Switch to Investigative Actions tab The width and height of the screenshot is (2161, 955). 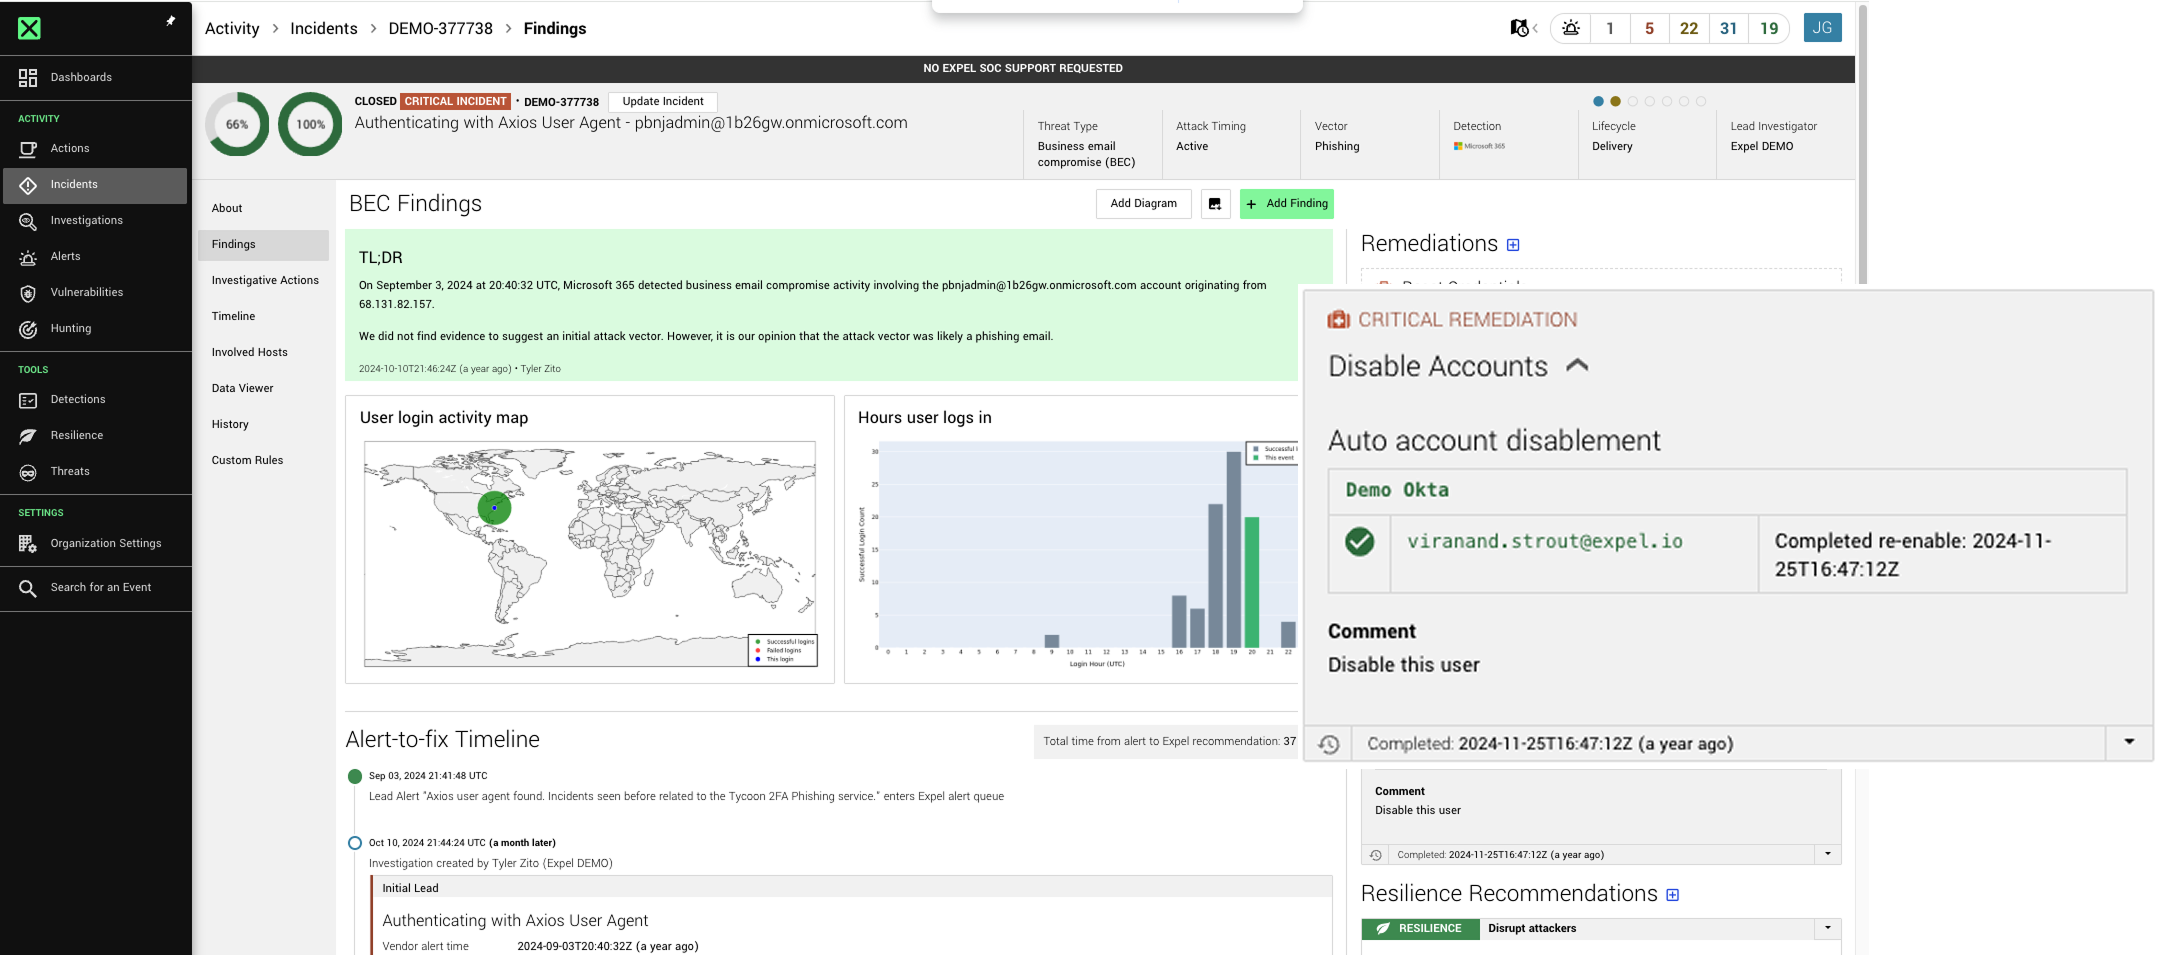coord(263,281)
